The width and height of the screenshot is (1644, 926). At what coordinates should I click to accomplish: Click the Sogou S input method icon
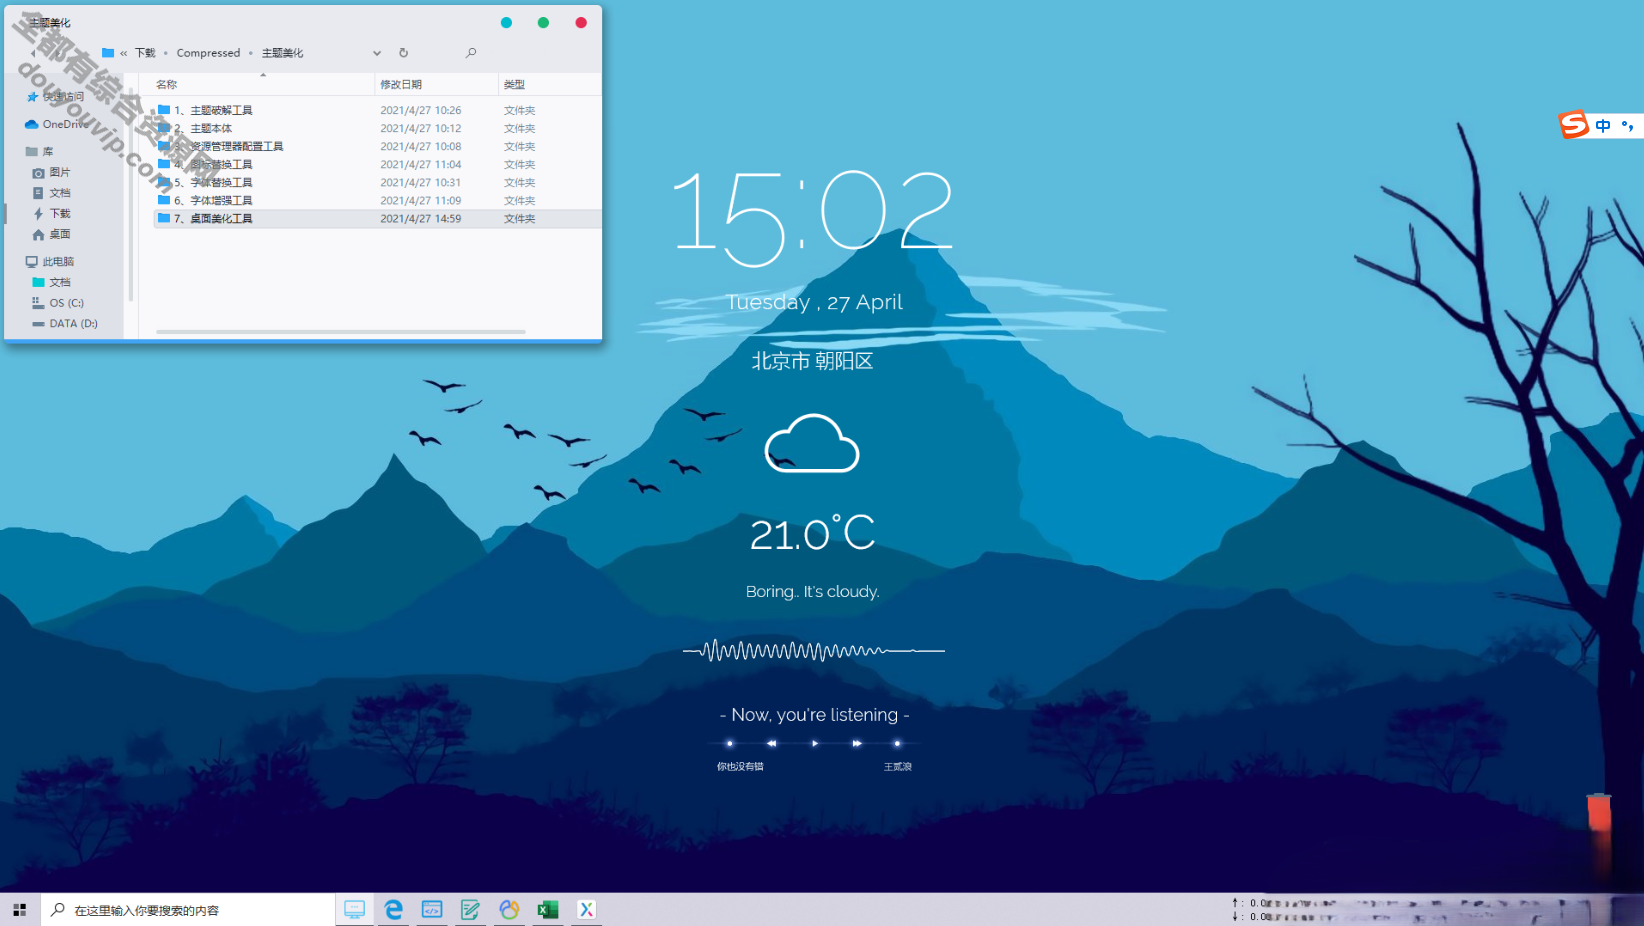pos(1574,125)
